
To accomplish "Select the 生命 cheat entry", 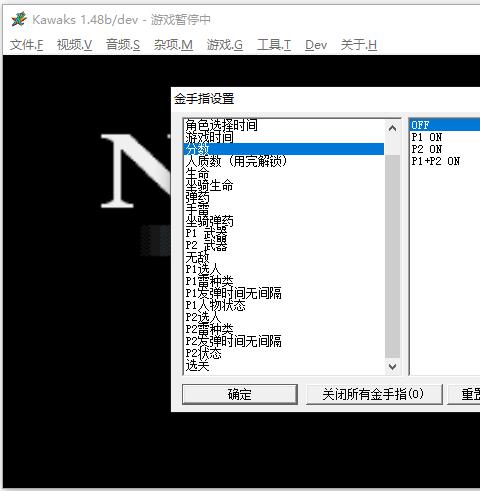I will [284, 173].
